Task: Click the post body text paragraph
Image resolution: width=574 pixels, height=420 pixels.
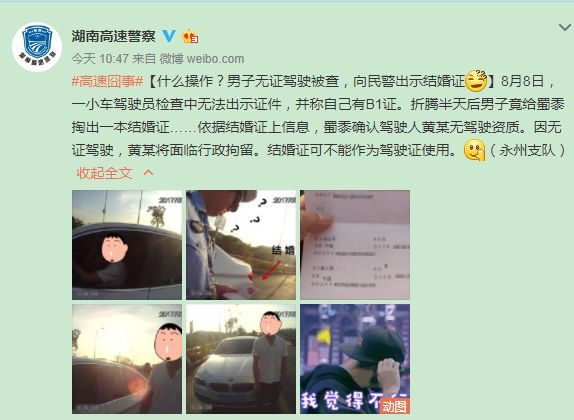Action: point(318,115)
